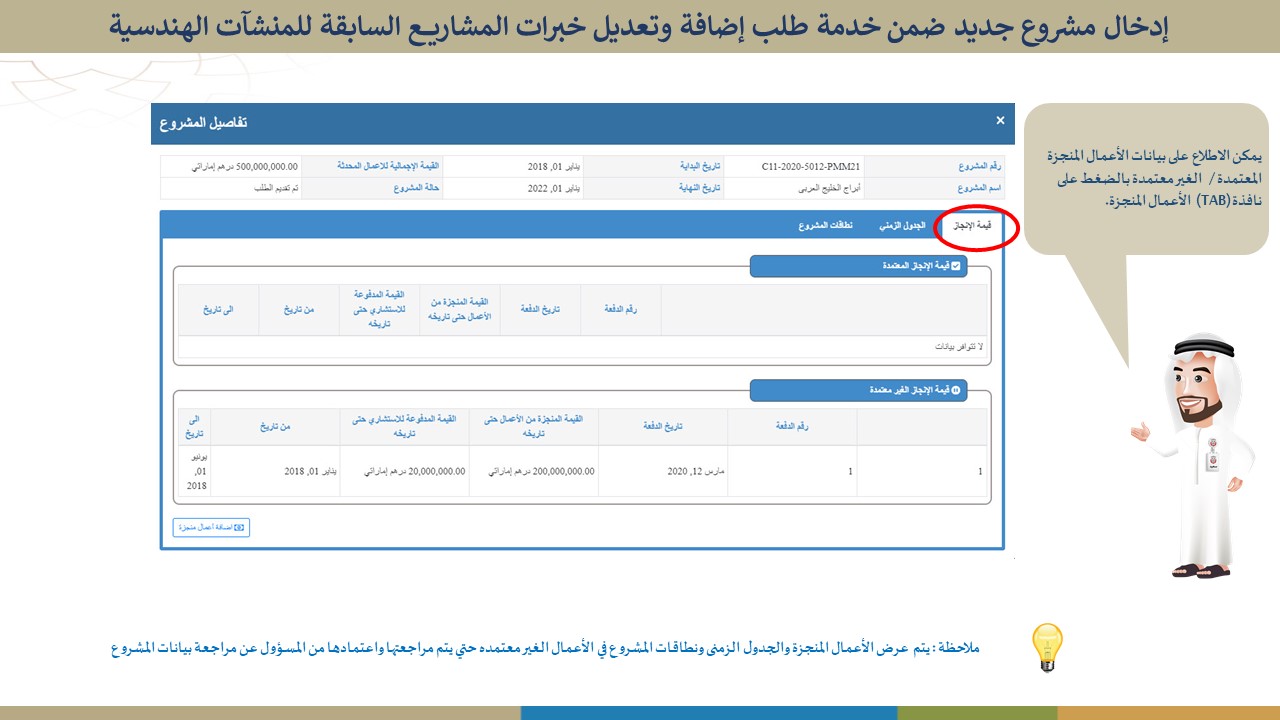Click the رقم الدفعة header in the approved table

point(620,310)
